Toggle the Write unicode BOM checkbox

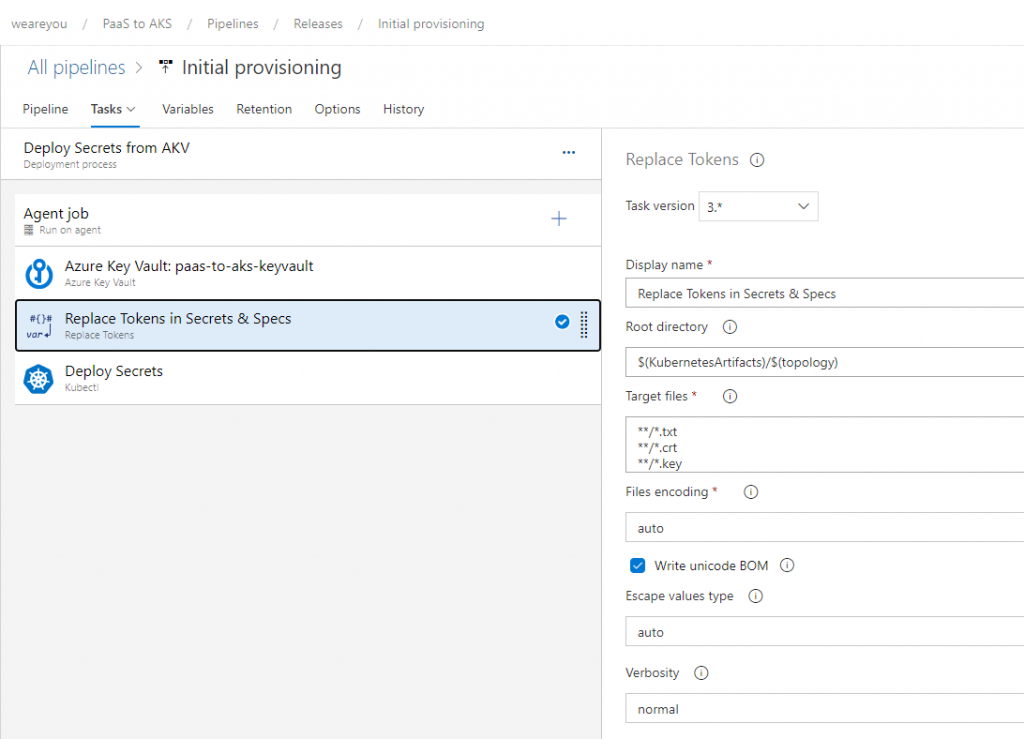637,565
